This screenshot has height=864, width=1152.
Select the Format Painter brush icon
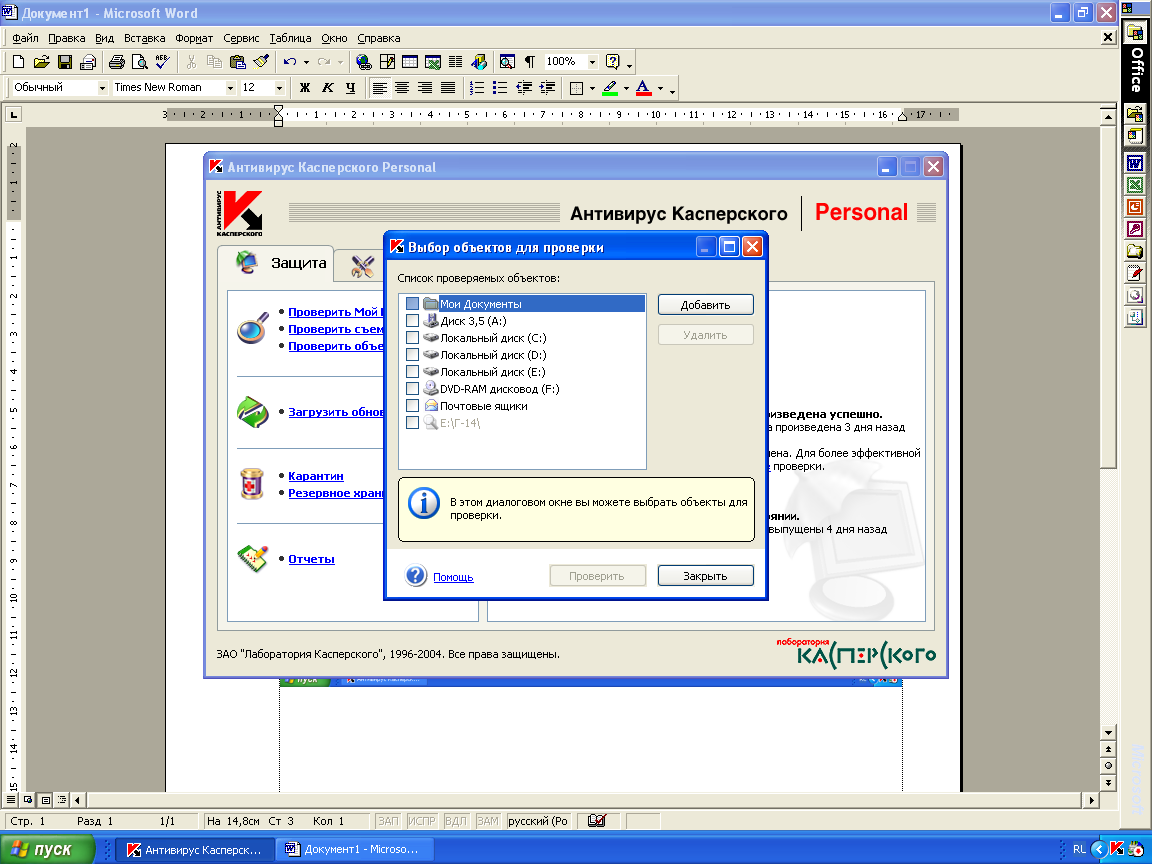(x=261, y=62)
